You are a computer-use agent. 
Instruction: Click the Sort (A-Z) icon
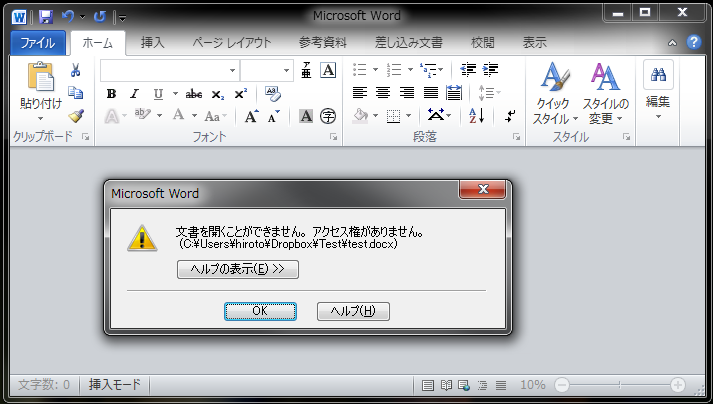click(x=477, y=116)
